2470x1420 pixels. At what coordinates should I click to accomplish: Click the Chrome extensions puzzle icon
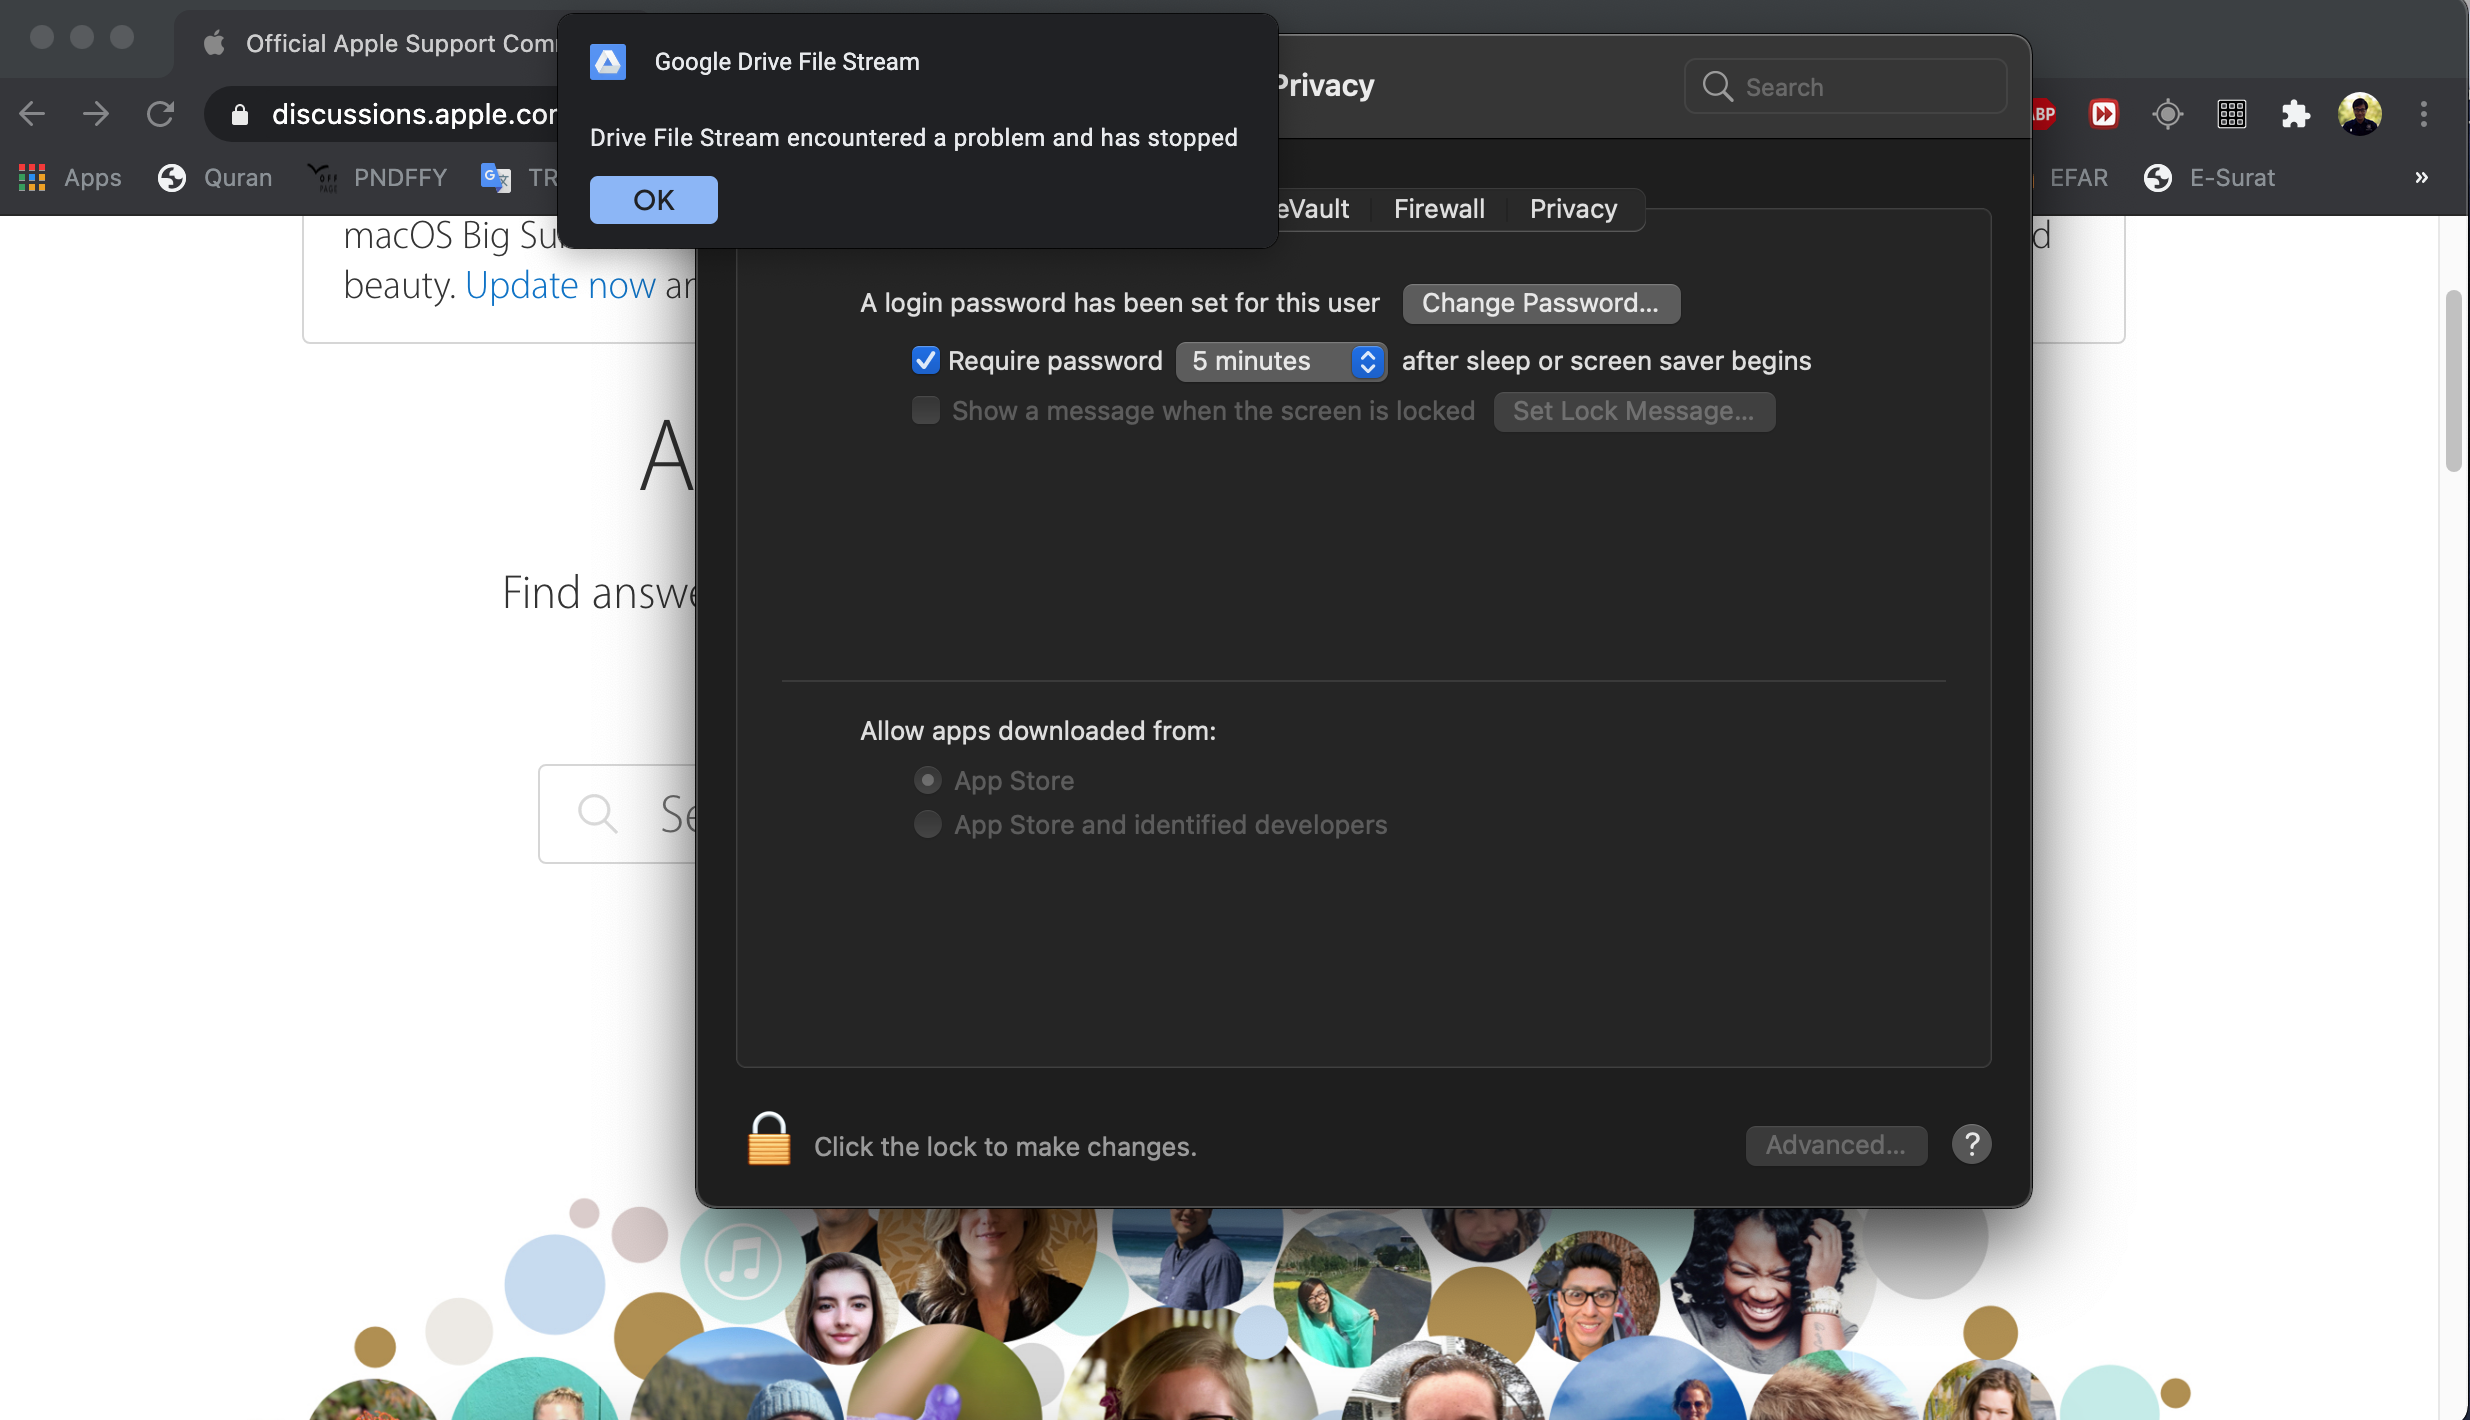tap(2295, 114)
